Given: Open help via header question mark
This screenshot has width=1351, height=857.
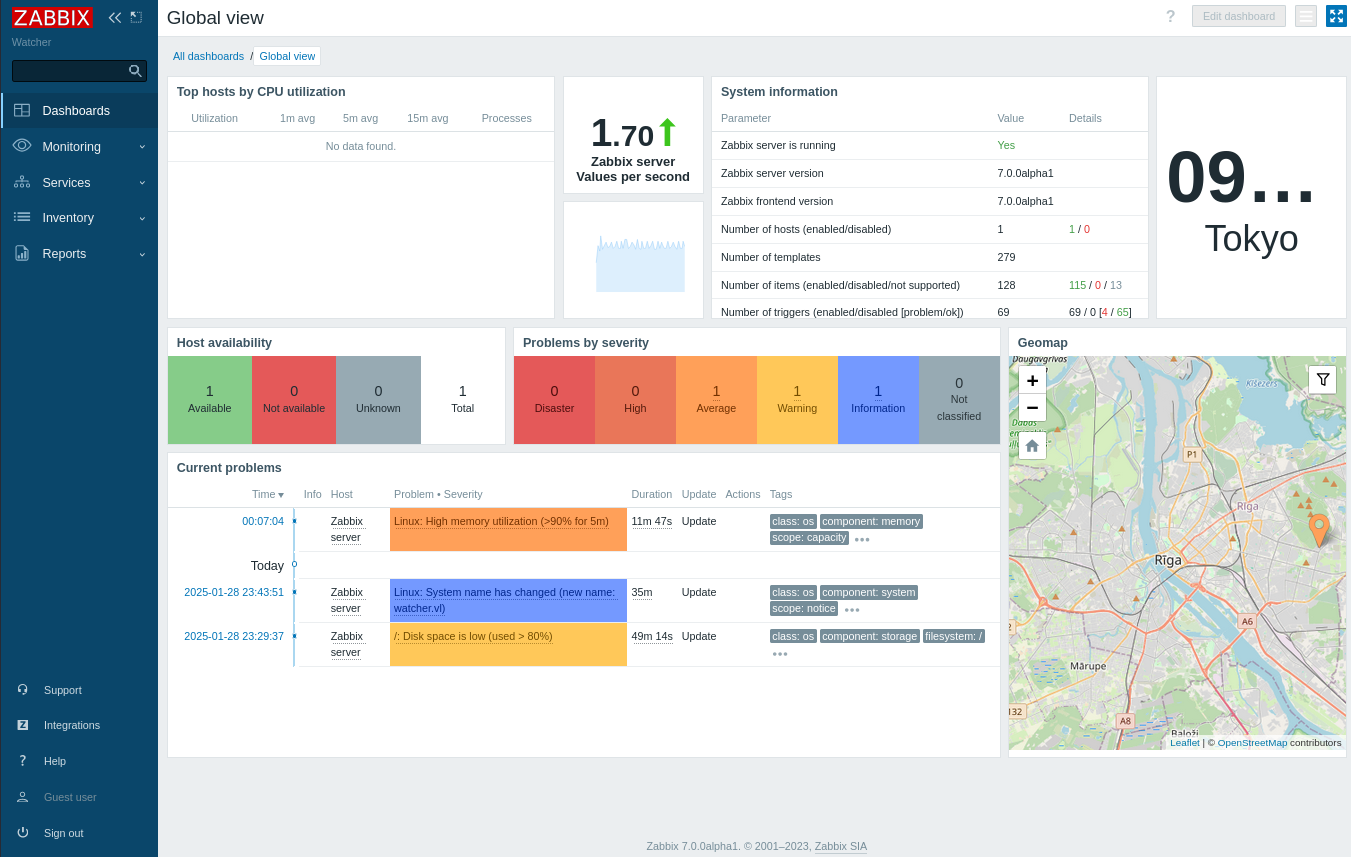Looking at the screenshot, I should pyautogui.click(x=1170, y=16).
